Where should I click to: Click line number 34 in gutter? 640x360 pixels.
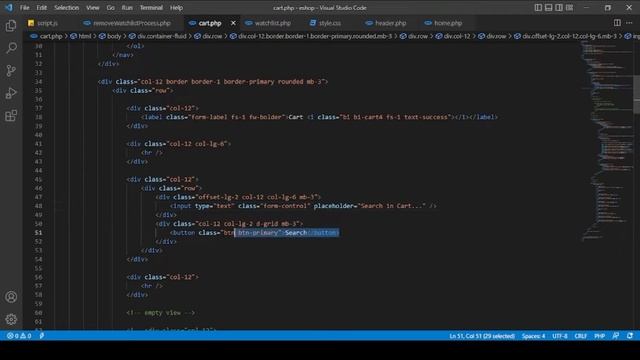38,82
